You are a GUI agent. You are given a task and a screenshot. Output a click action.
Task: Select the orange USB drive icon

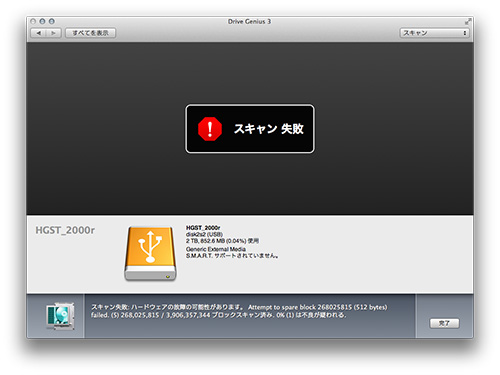(150, 253)
